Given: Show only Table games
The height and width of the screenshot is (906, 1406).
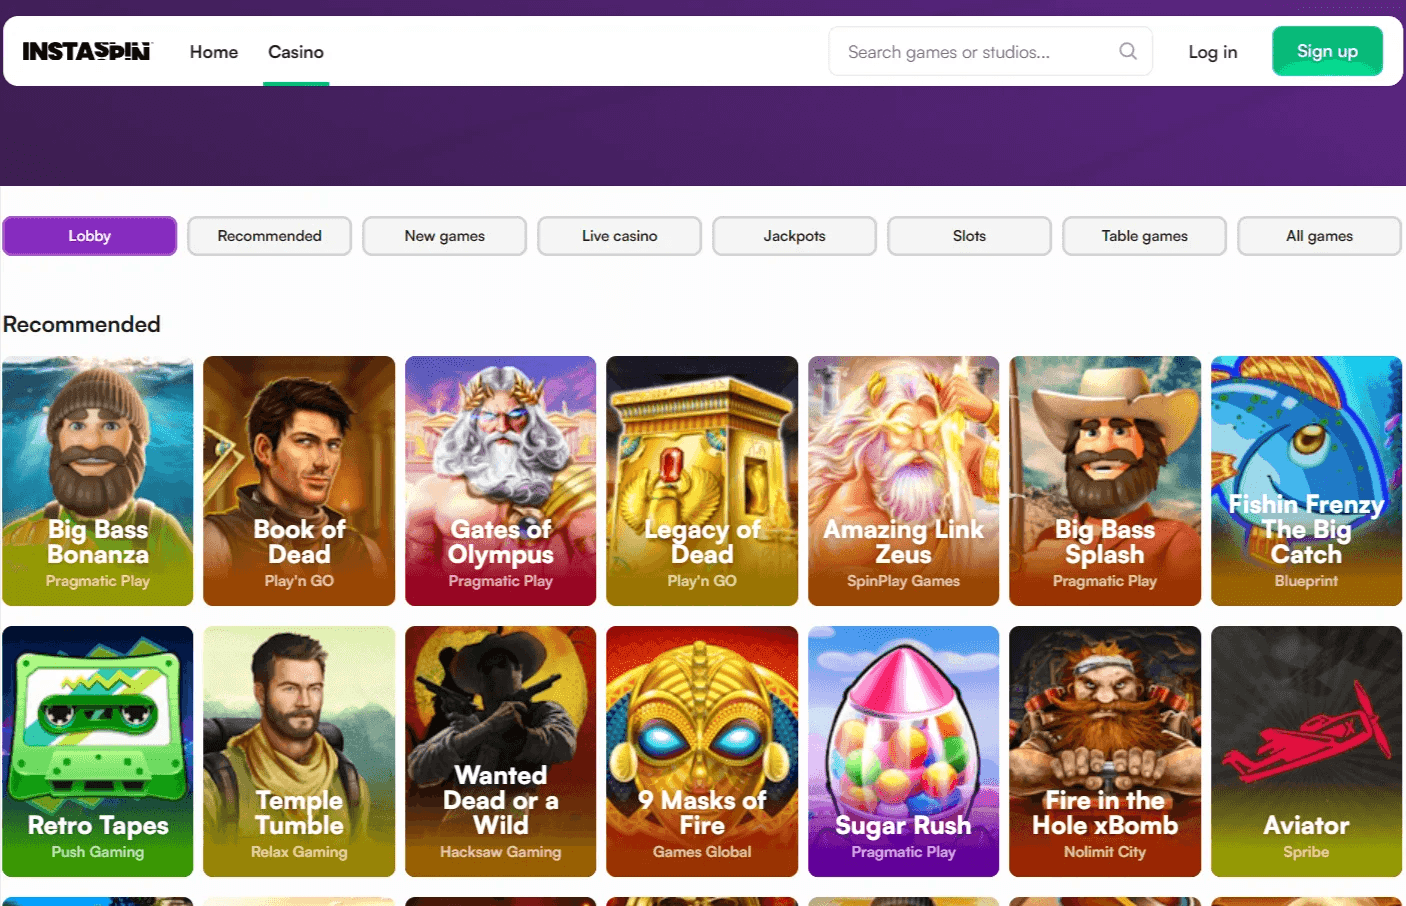Looking at the screenshot, I should (1143, 236).
